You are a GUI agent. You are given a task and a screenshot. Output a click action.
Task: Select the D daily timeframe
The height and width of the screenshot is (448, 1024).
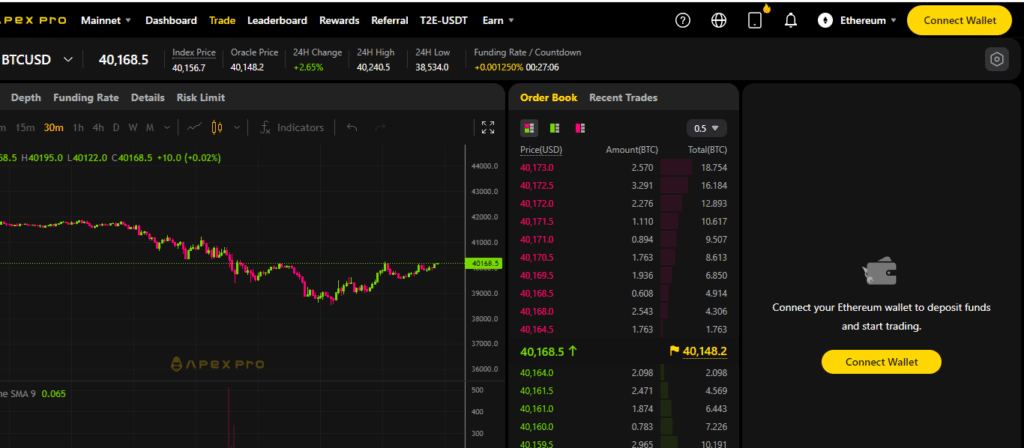[x=116, y=127]
